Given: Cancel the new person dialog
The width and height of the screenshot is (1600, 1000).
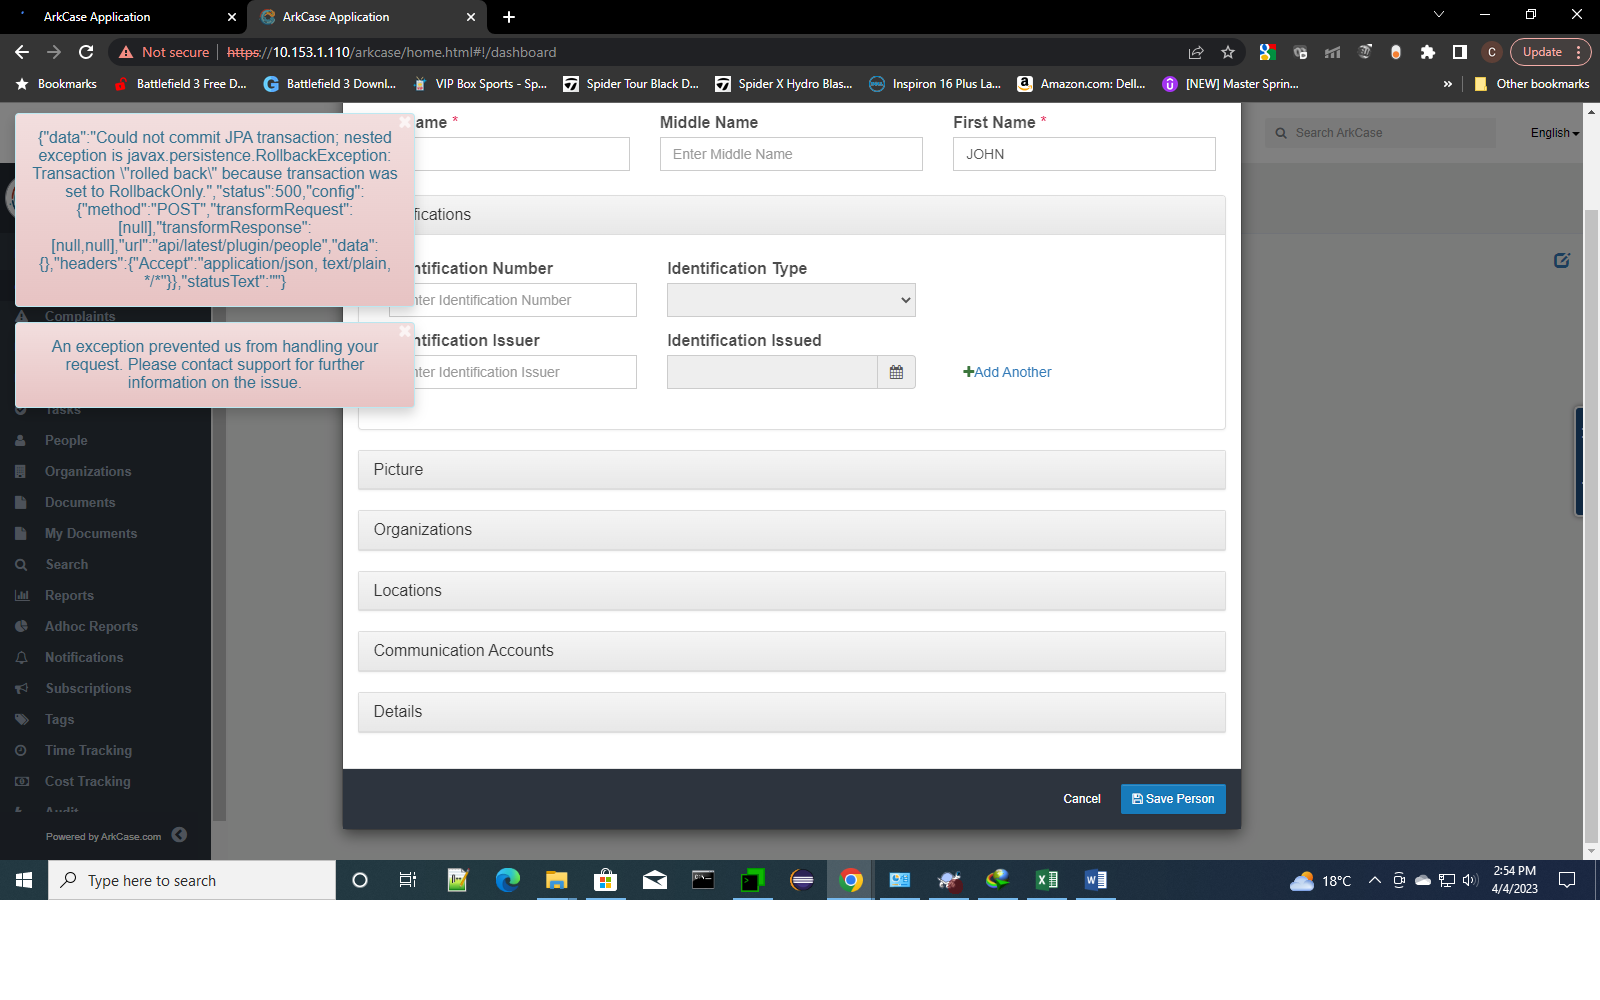Looking at the screenshot, I should tap(1082, 799).
